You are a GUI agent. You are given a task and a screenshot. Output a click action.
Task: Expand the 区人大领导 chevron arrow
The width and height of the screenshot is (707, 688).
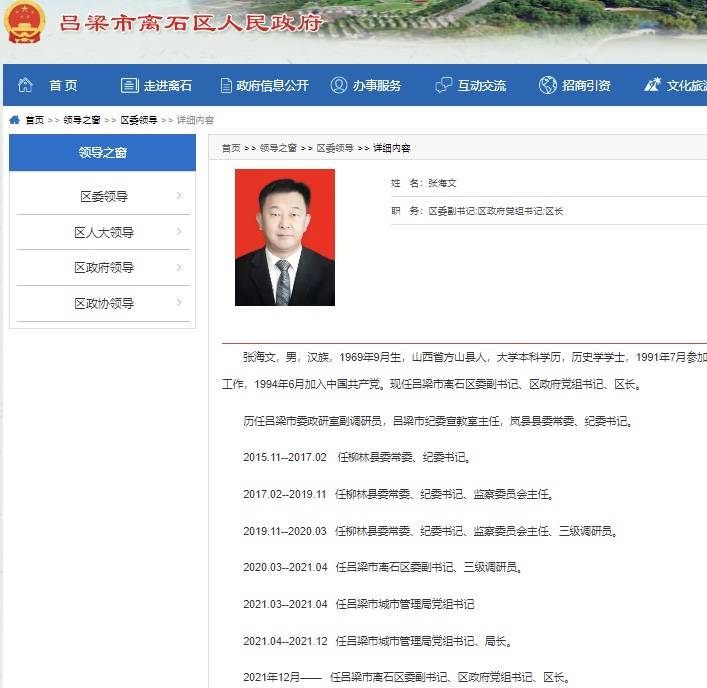pos(179,232)
